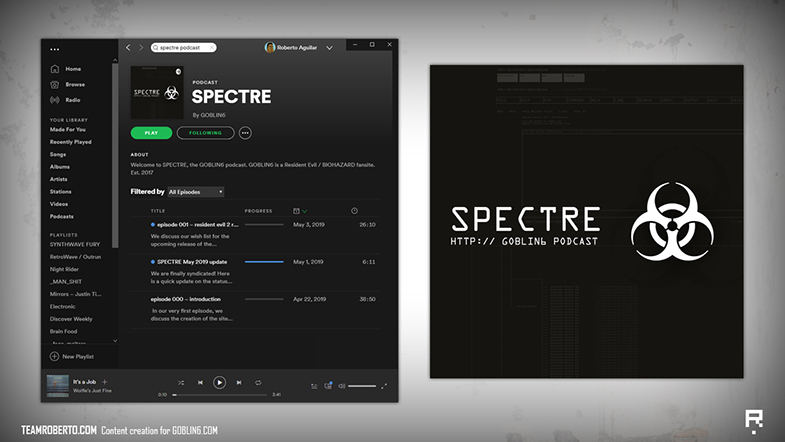Clear the search field with X

(x=212, y=48)
